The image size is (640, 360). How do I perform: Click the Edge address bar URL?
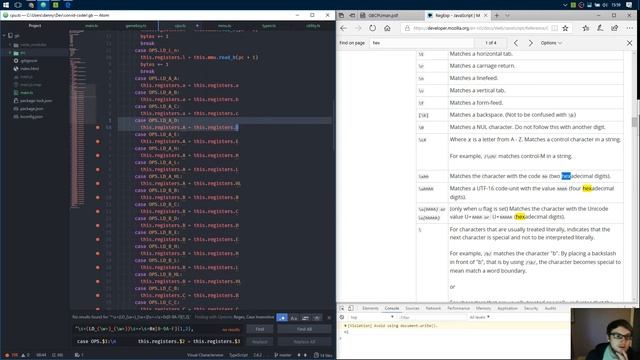coord(481,28)
